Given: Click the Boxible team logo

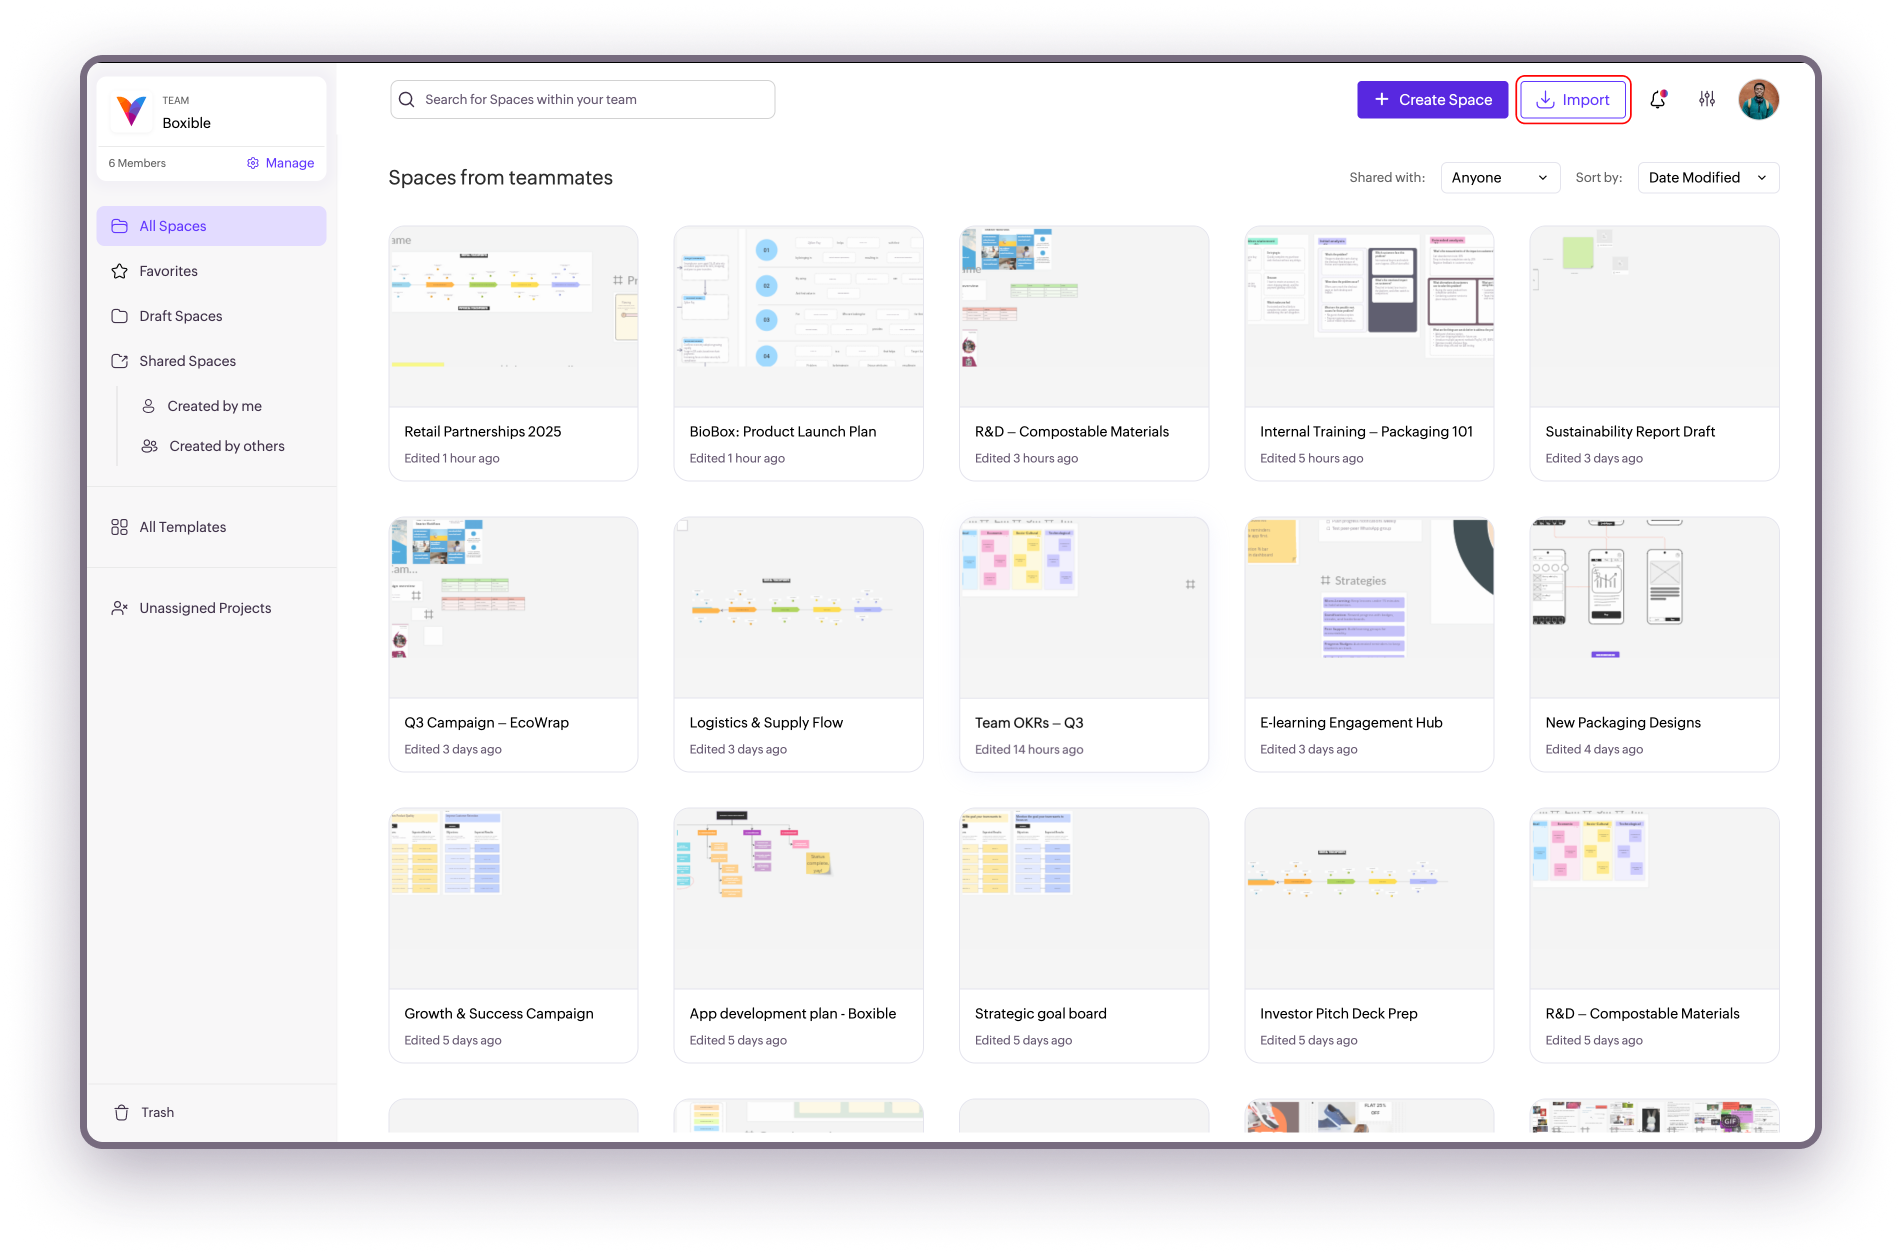Looking at the screenshot, I should point(132,111).
